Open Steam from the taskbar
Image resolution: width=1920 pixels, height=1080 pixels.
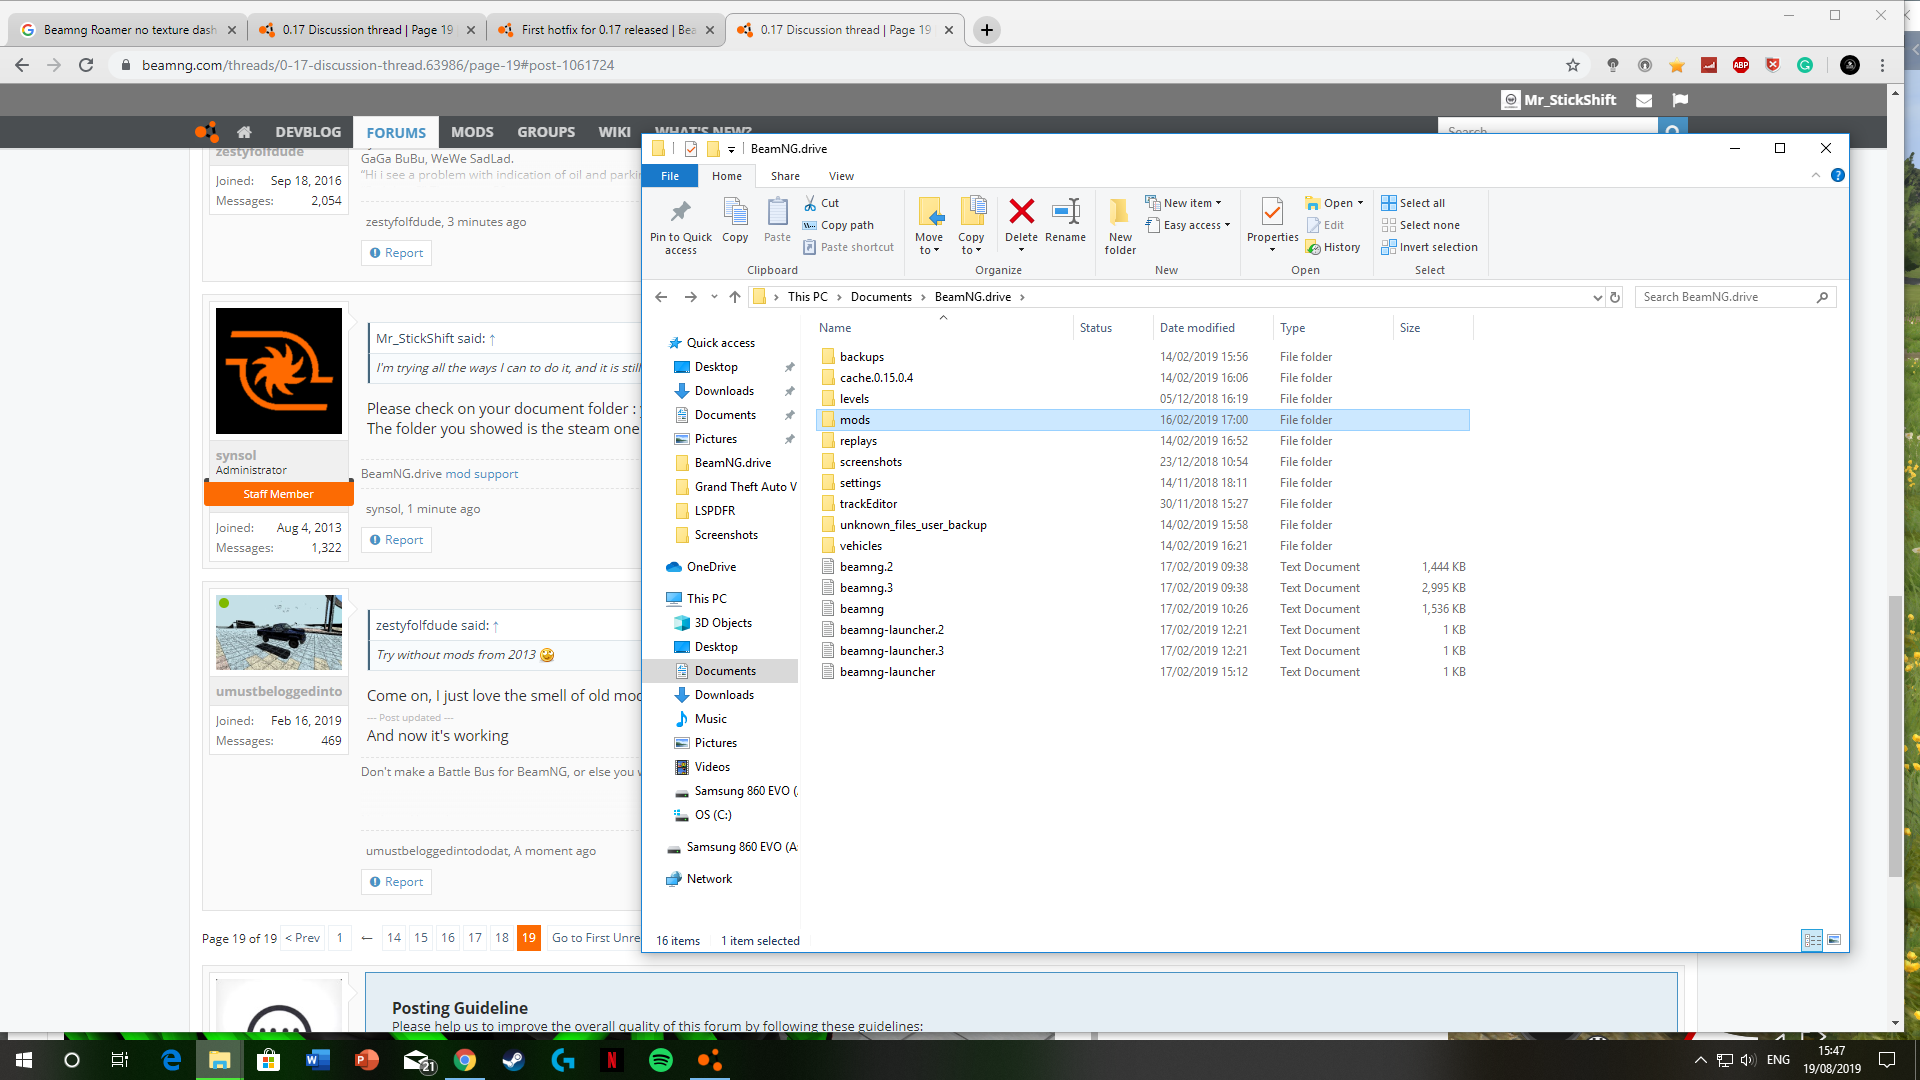click(x=514, y=1060)
